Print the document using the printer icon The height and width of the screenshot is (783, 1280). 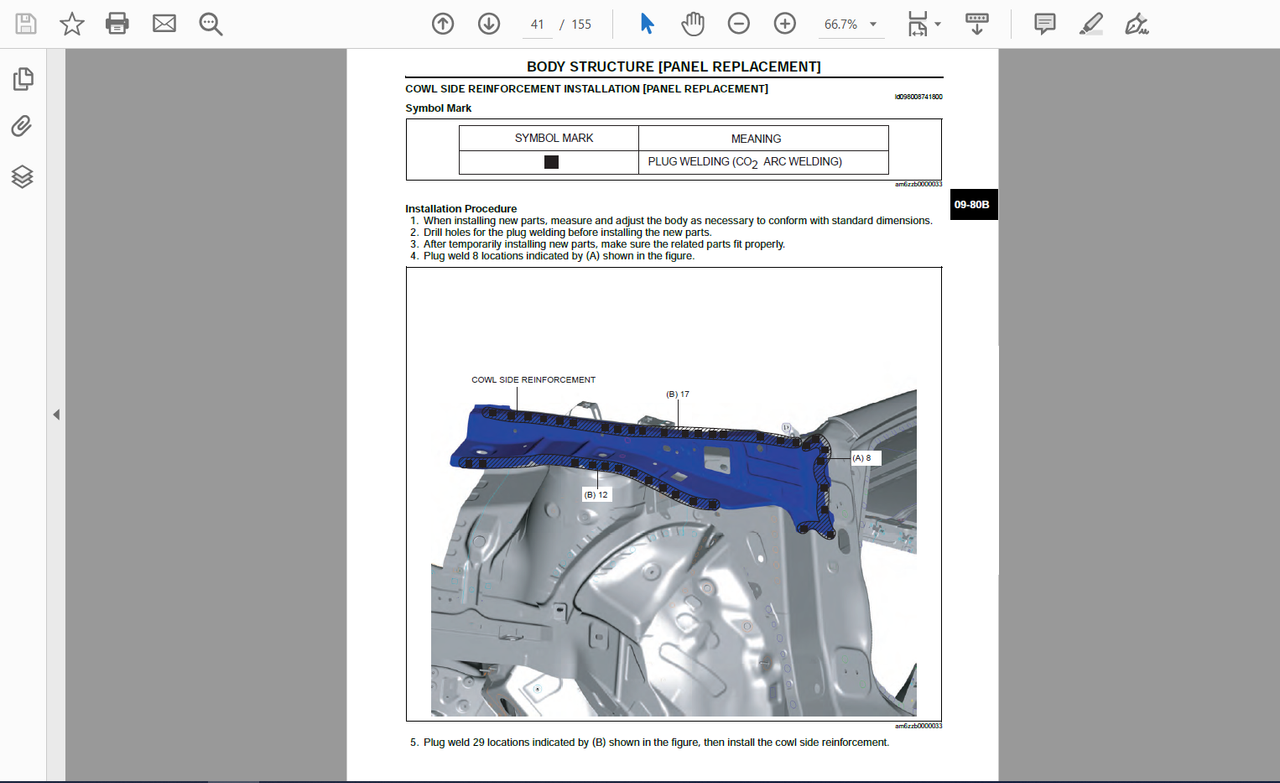point(118,24)
